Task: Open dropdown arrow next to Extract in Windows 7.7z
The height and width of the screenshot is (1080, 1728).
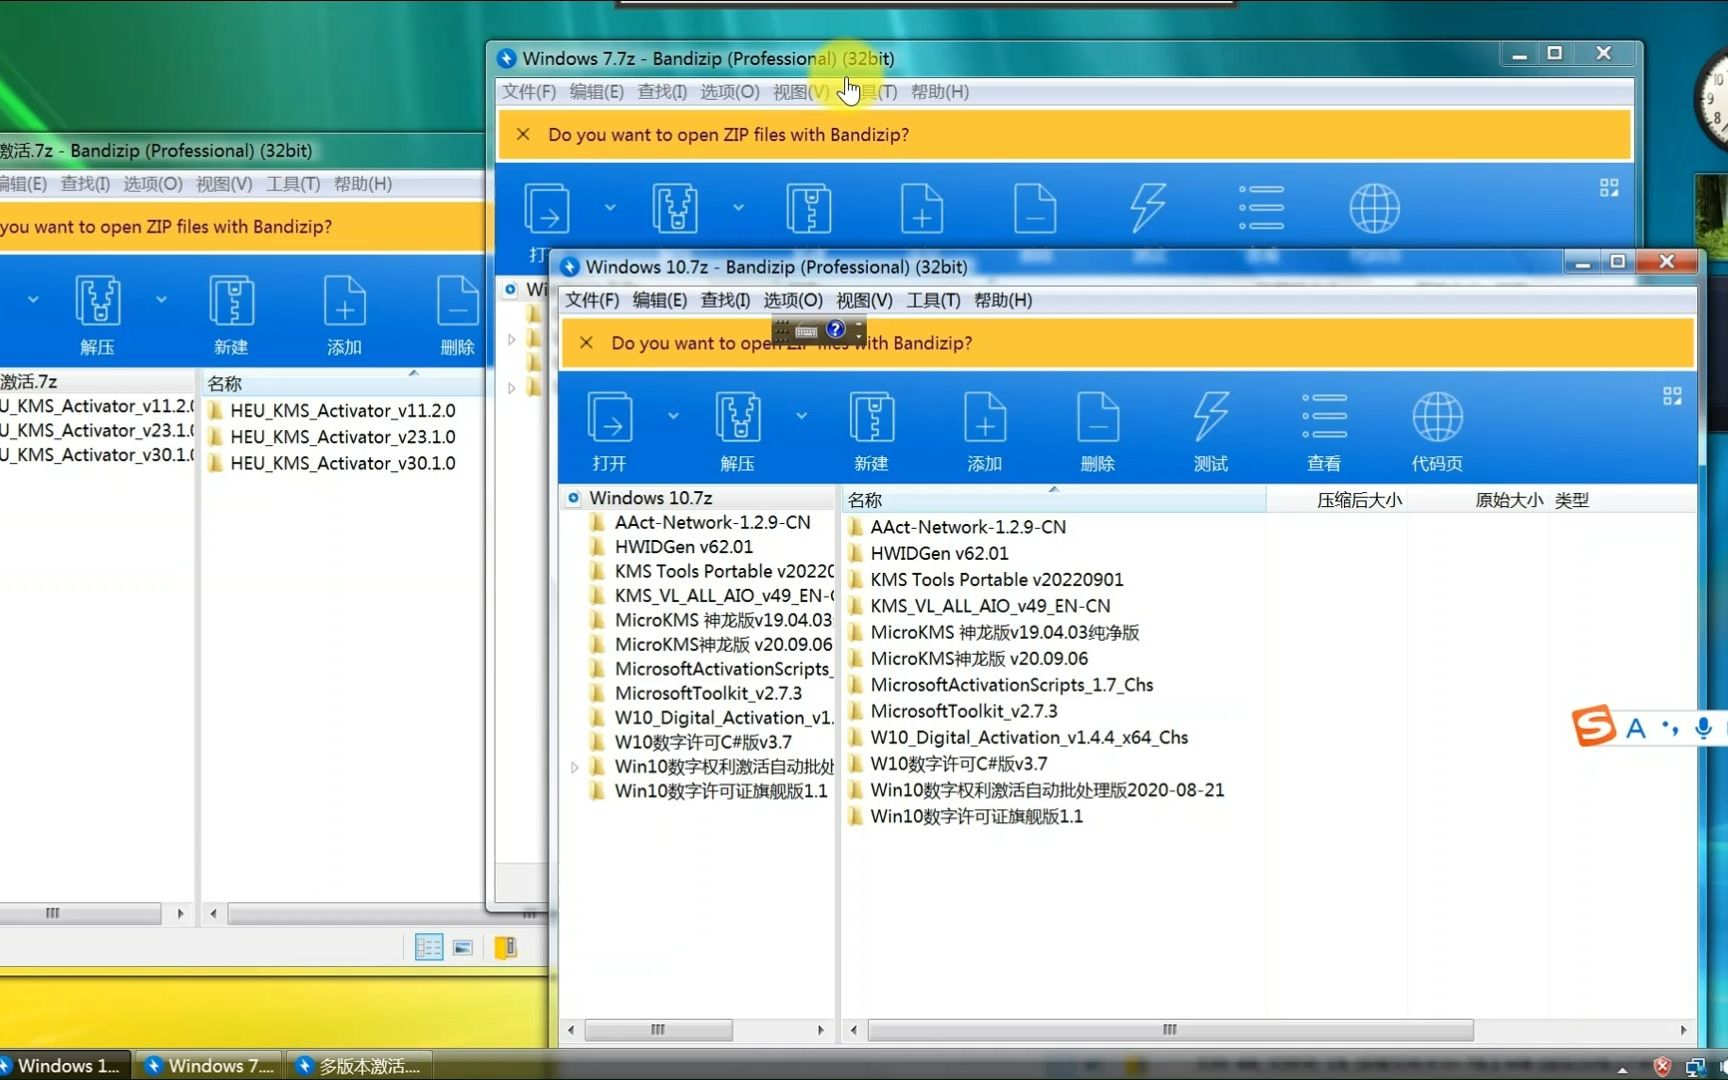Action: pyautogui.click(x=738, y=208)
